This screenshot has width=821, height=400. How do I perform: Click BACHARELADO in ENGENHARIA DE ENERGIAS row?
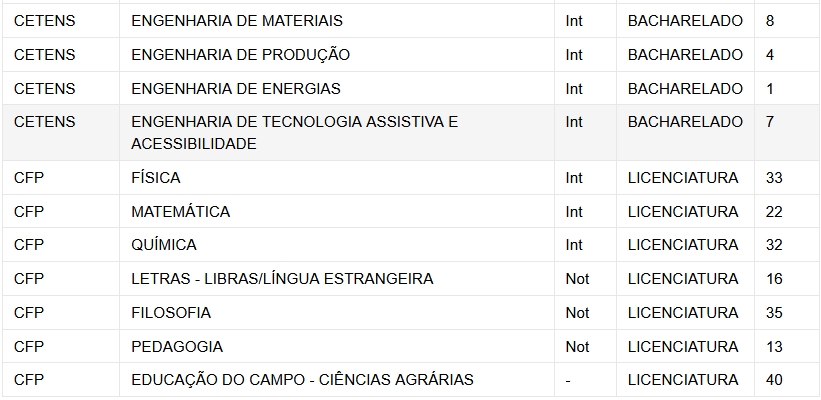685,88
